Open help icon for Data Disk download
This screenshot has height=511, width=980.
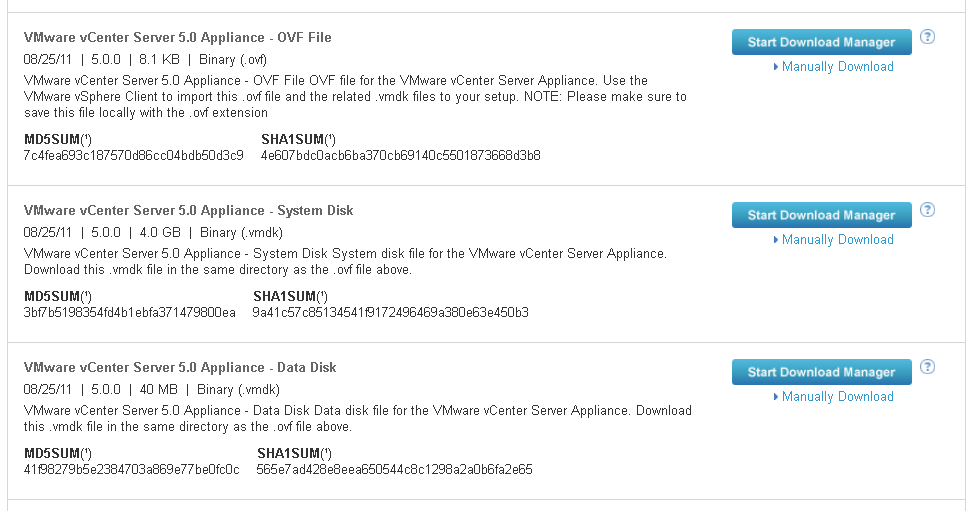[928, 367]
